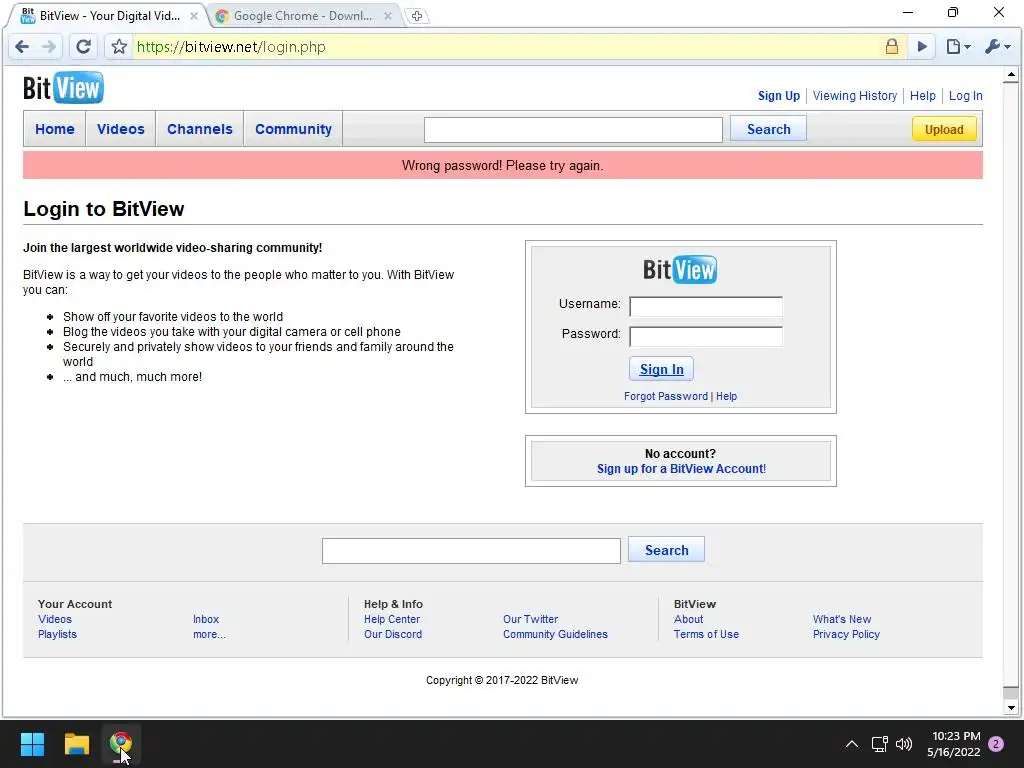This screenshot has height=768, width=1024.
Task: Click the BitView logo in the login box
Action: pos(680,269)
